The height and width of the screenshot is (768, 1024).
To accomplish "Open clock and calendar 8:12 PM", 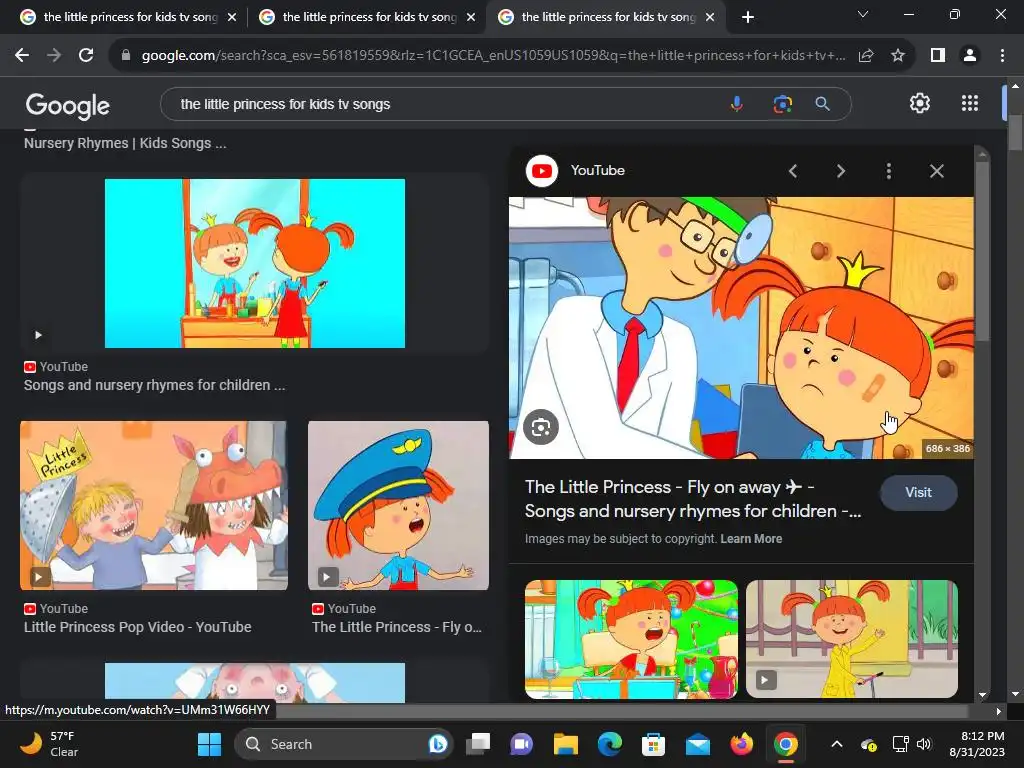I will coord(977,744).
